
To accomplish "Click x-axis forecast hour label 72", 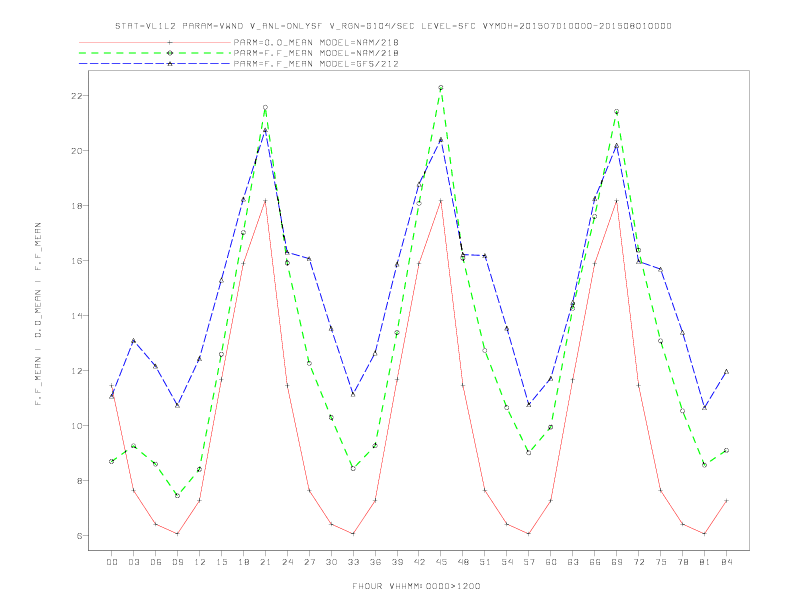I will pyautogui.click(x=639, y=562).
